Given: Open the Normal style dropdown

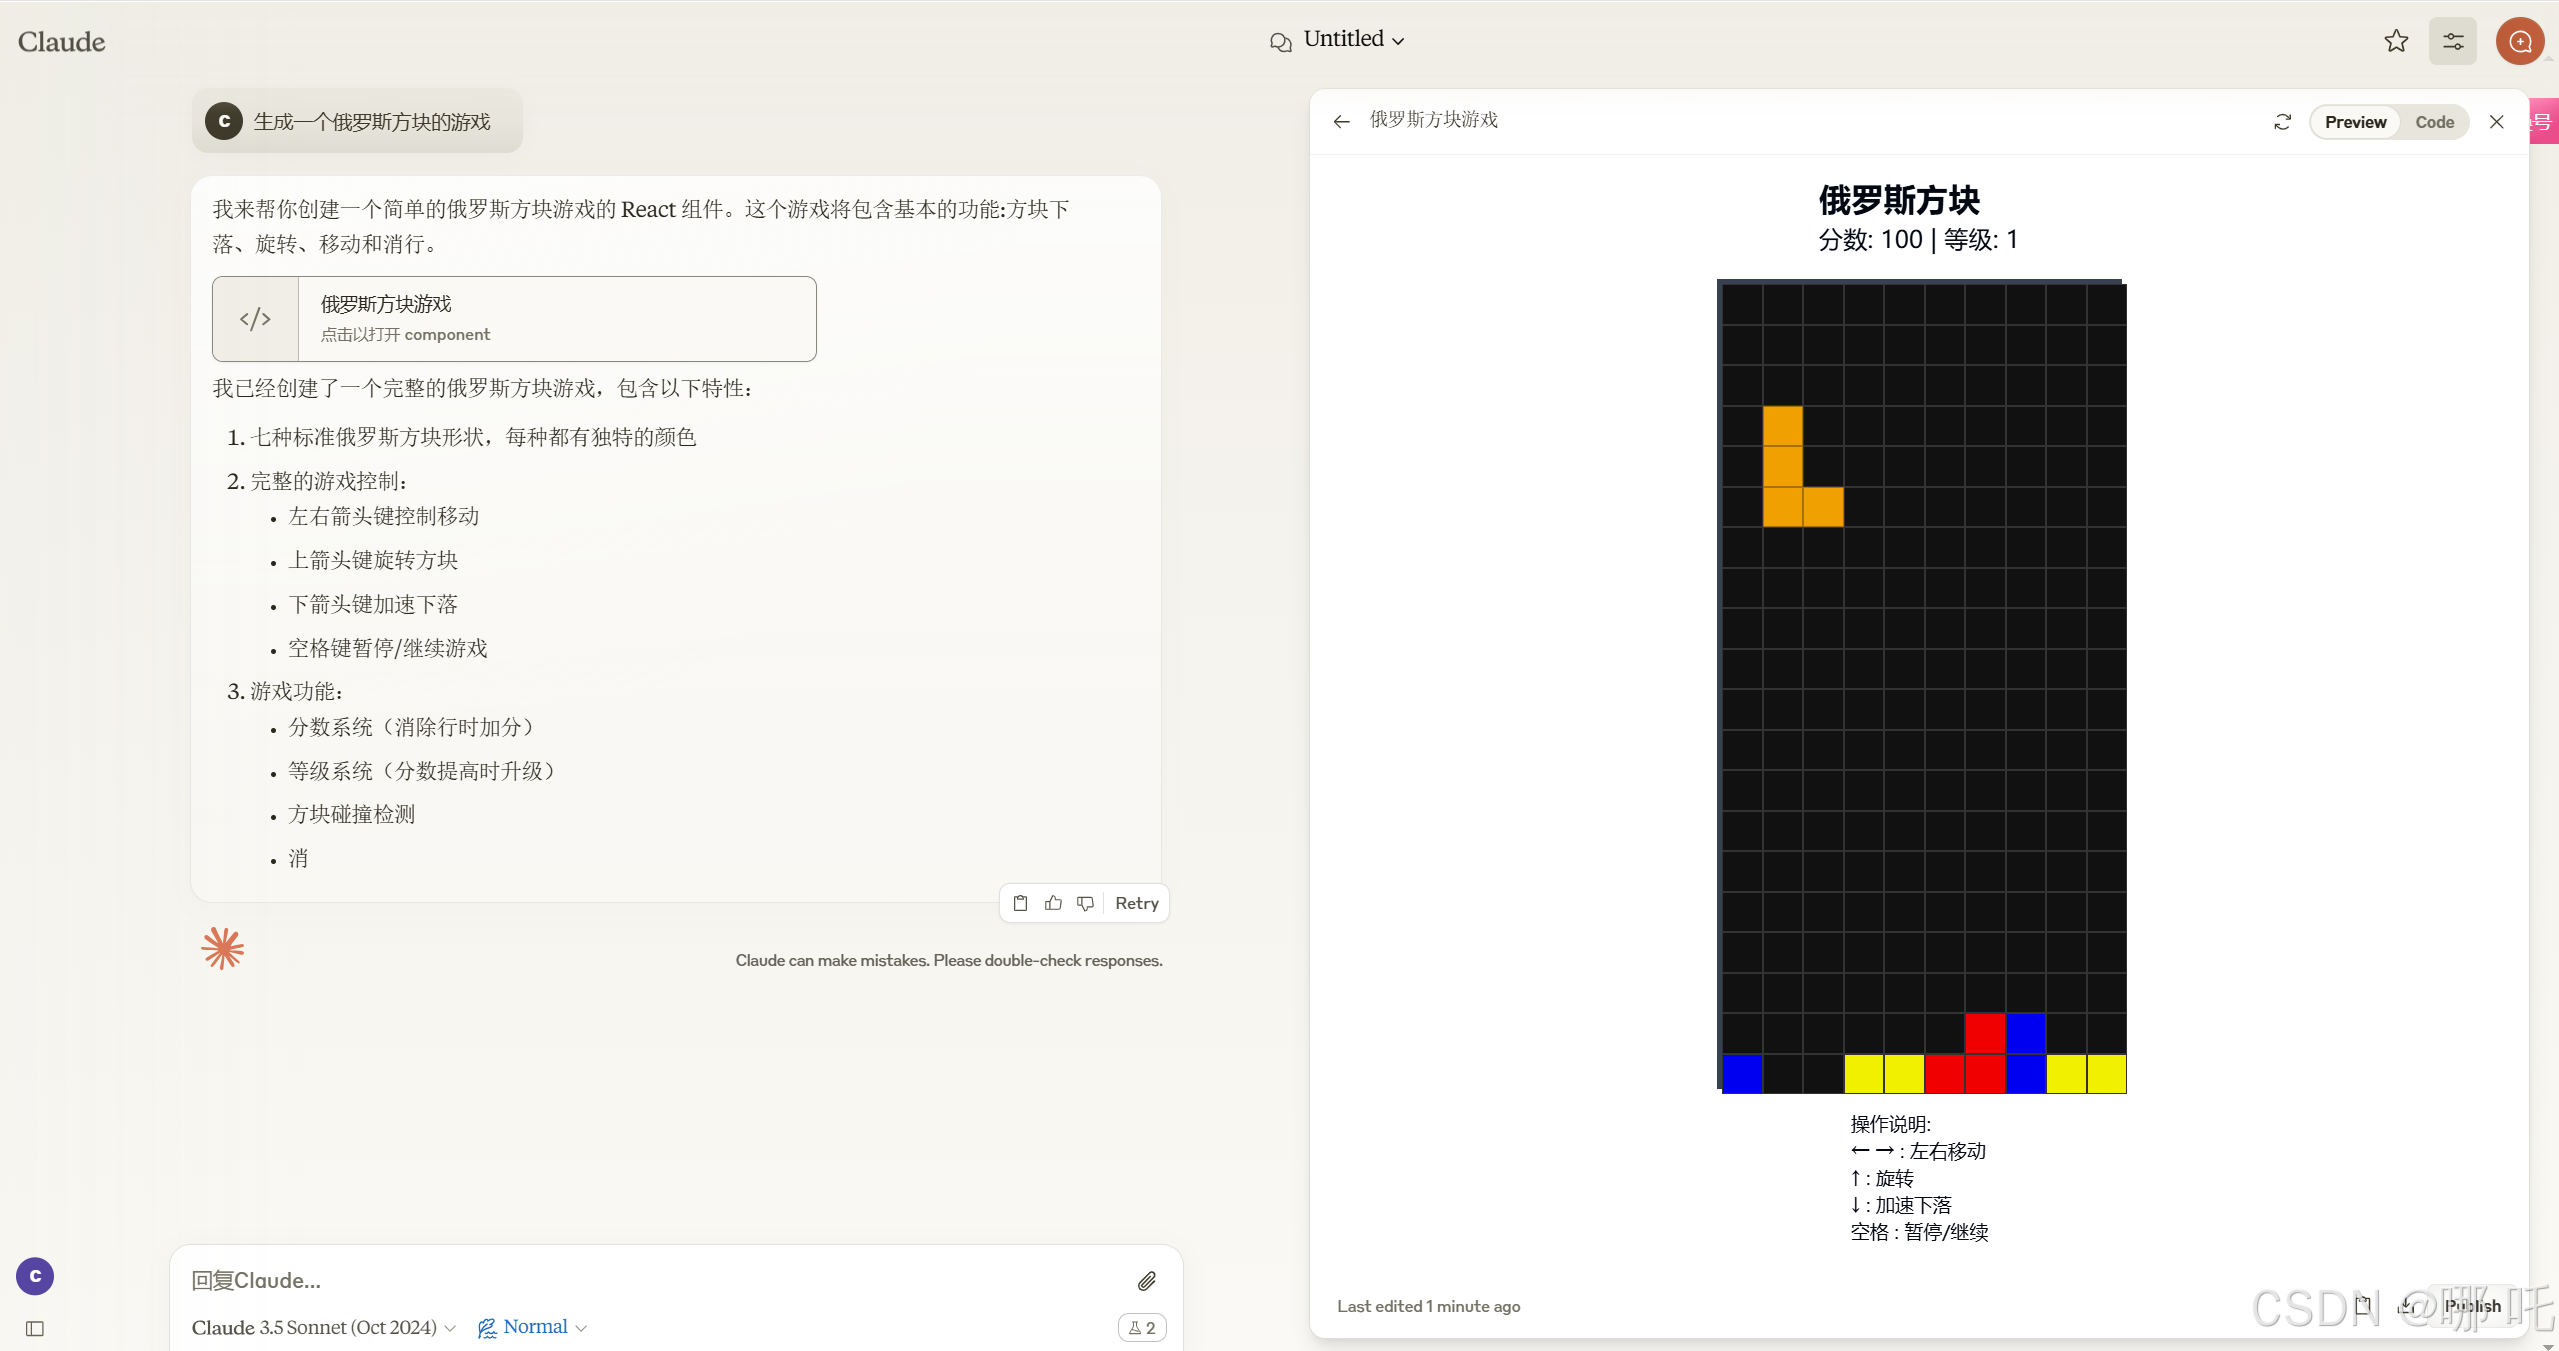Looking at the screenshot, I should pyautogui.click(x=534, y=1327).
